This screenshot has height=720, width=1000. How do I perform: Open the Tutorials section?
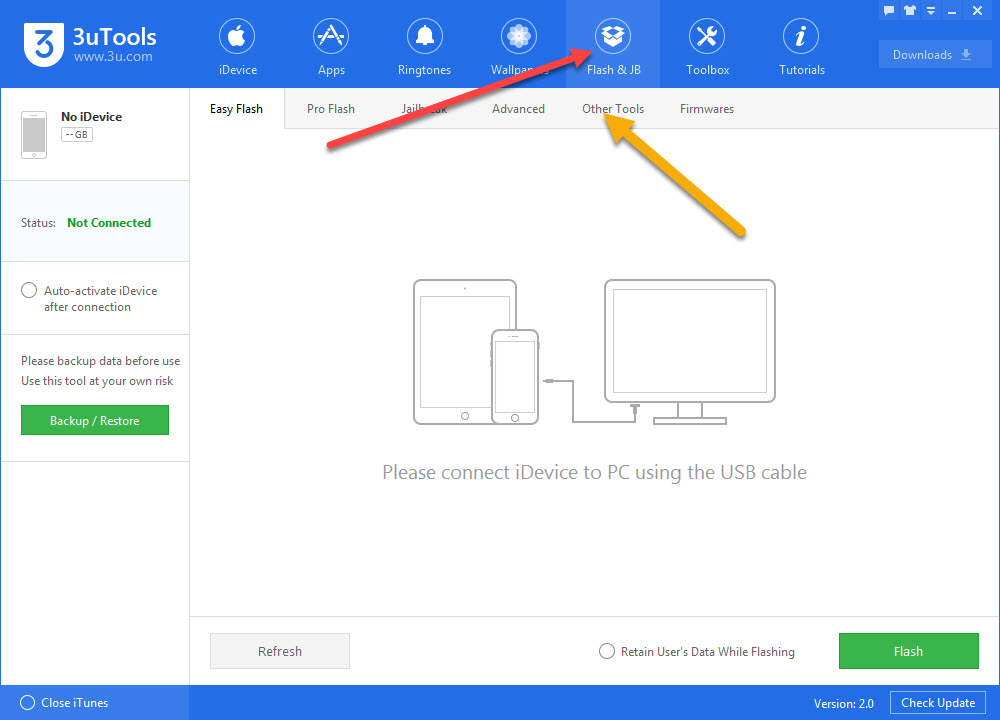(x=801, y=47)
